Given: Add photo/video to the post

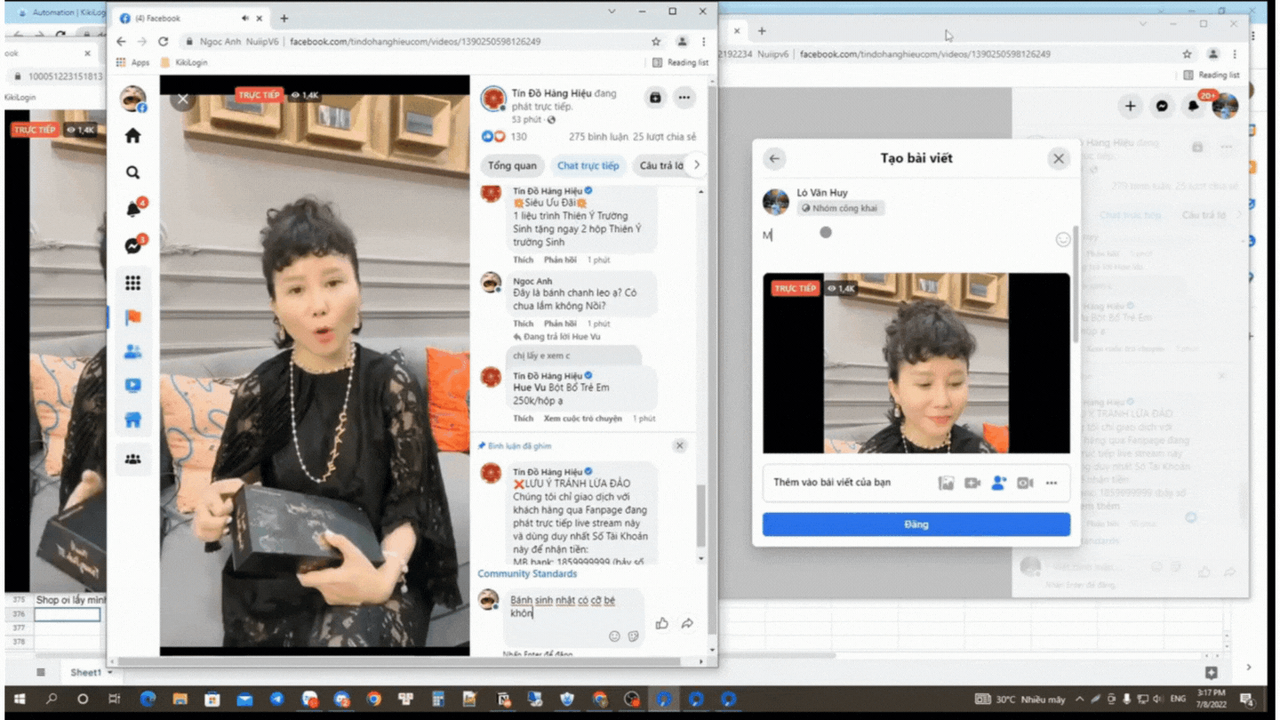Looking at the screenshot, I should click(x=946, y=483).
